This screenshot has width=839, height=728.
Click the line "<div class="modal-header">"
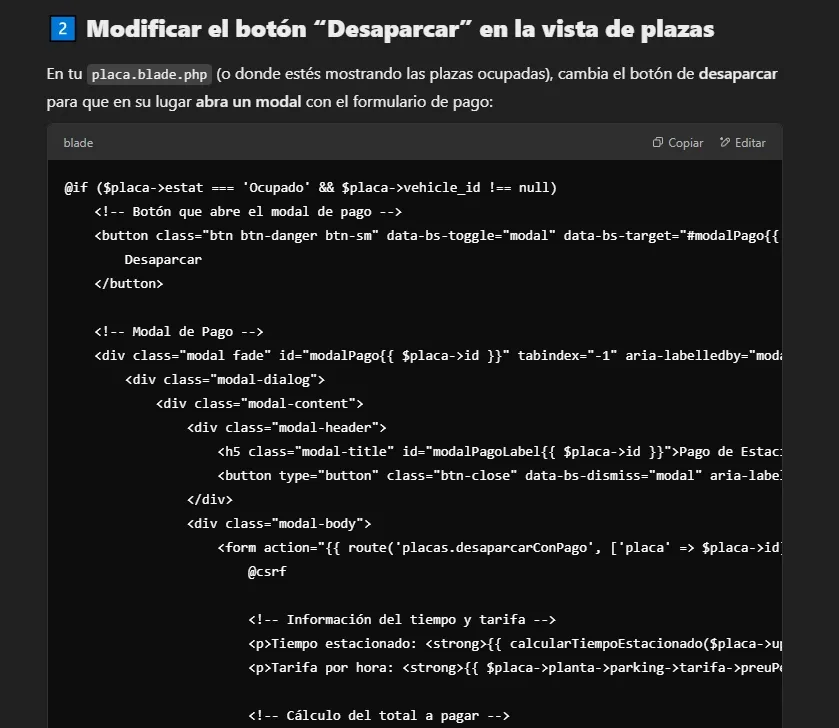pos(286,428)
